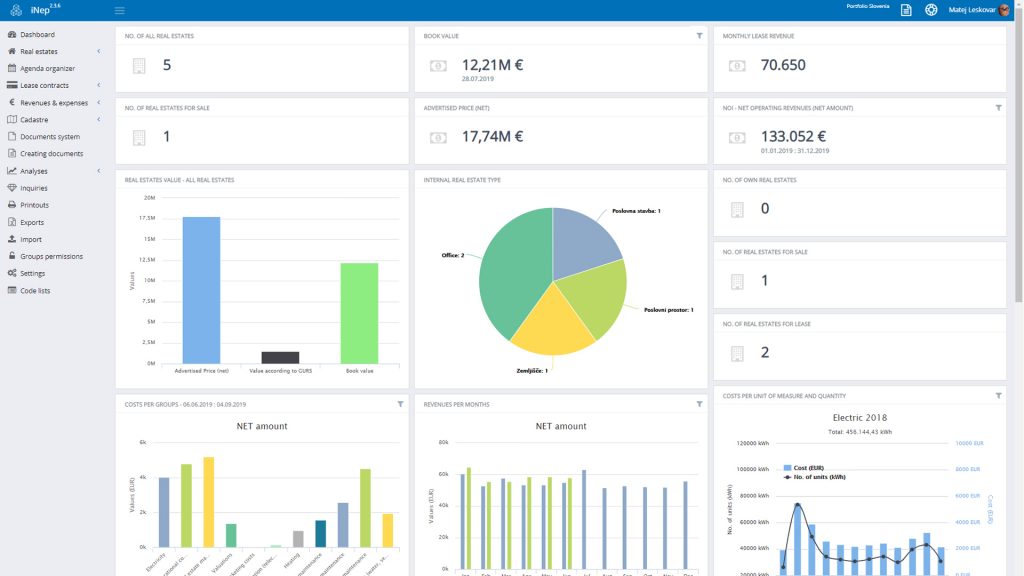Select the Printouts icon
Viewport: 1024px width, 576px height.
coord(13,204)
